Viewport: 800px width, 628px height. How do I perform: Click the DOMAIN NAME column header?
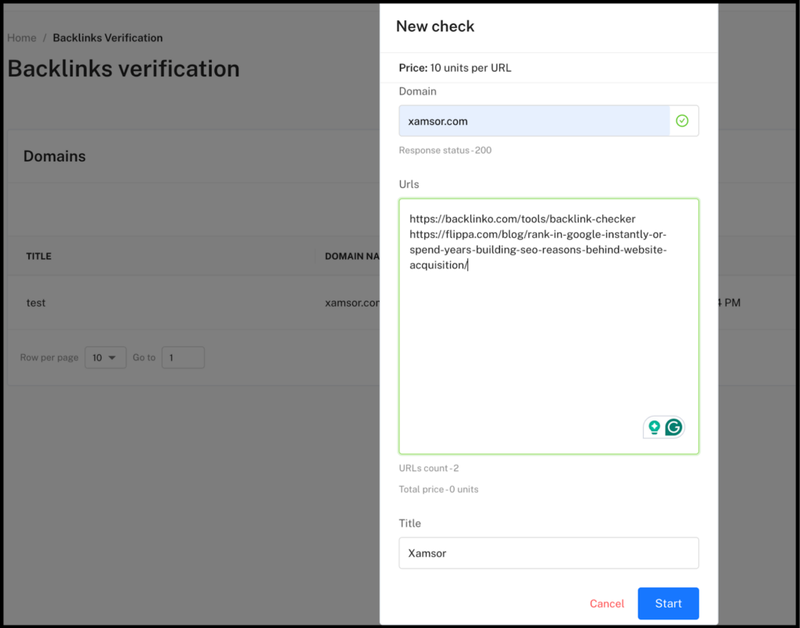pyautogui.click(x=351, y=256)
